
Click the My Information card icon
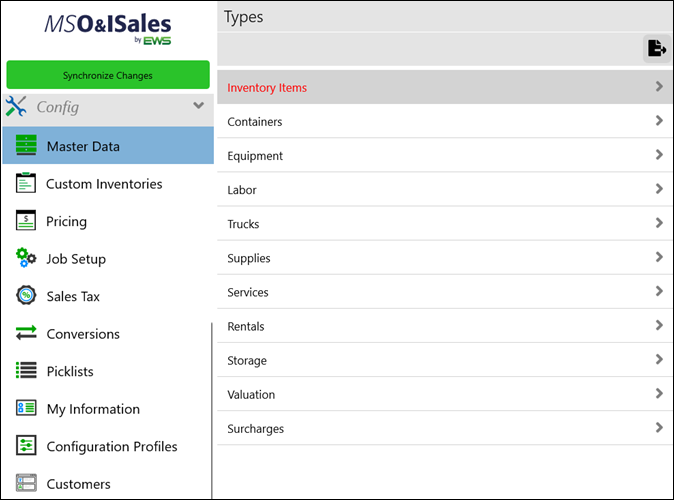point(27,409)
